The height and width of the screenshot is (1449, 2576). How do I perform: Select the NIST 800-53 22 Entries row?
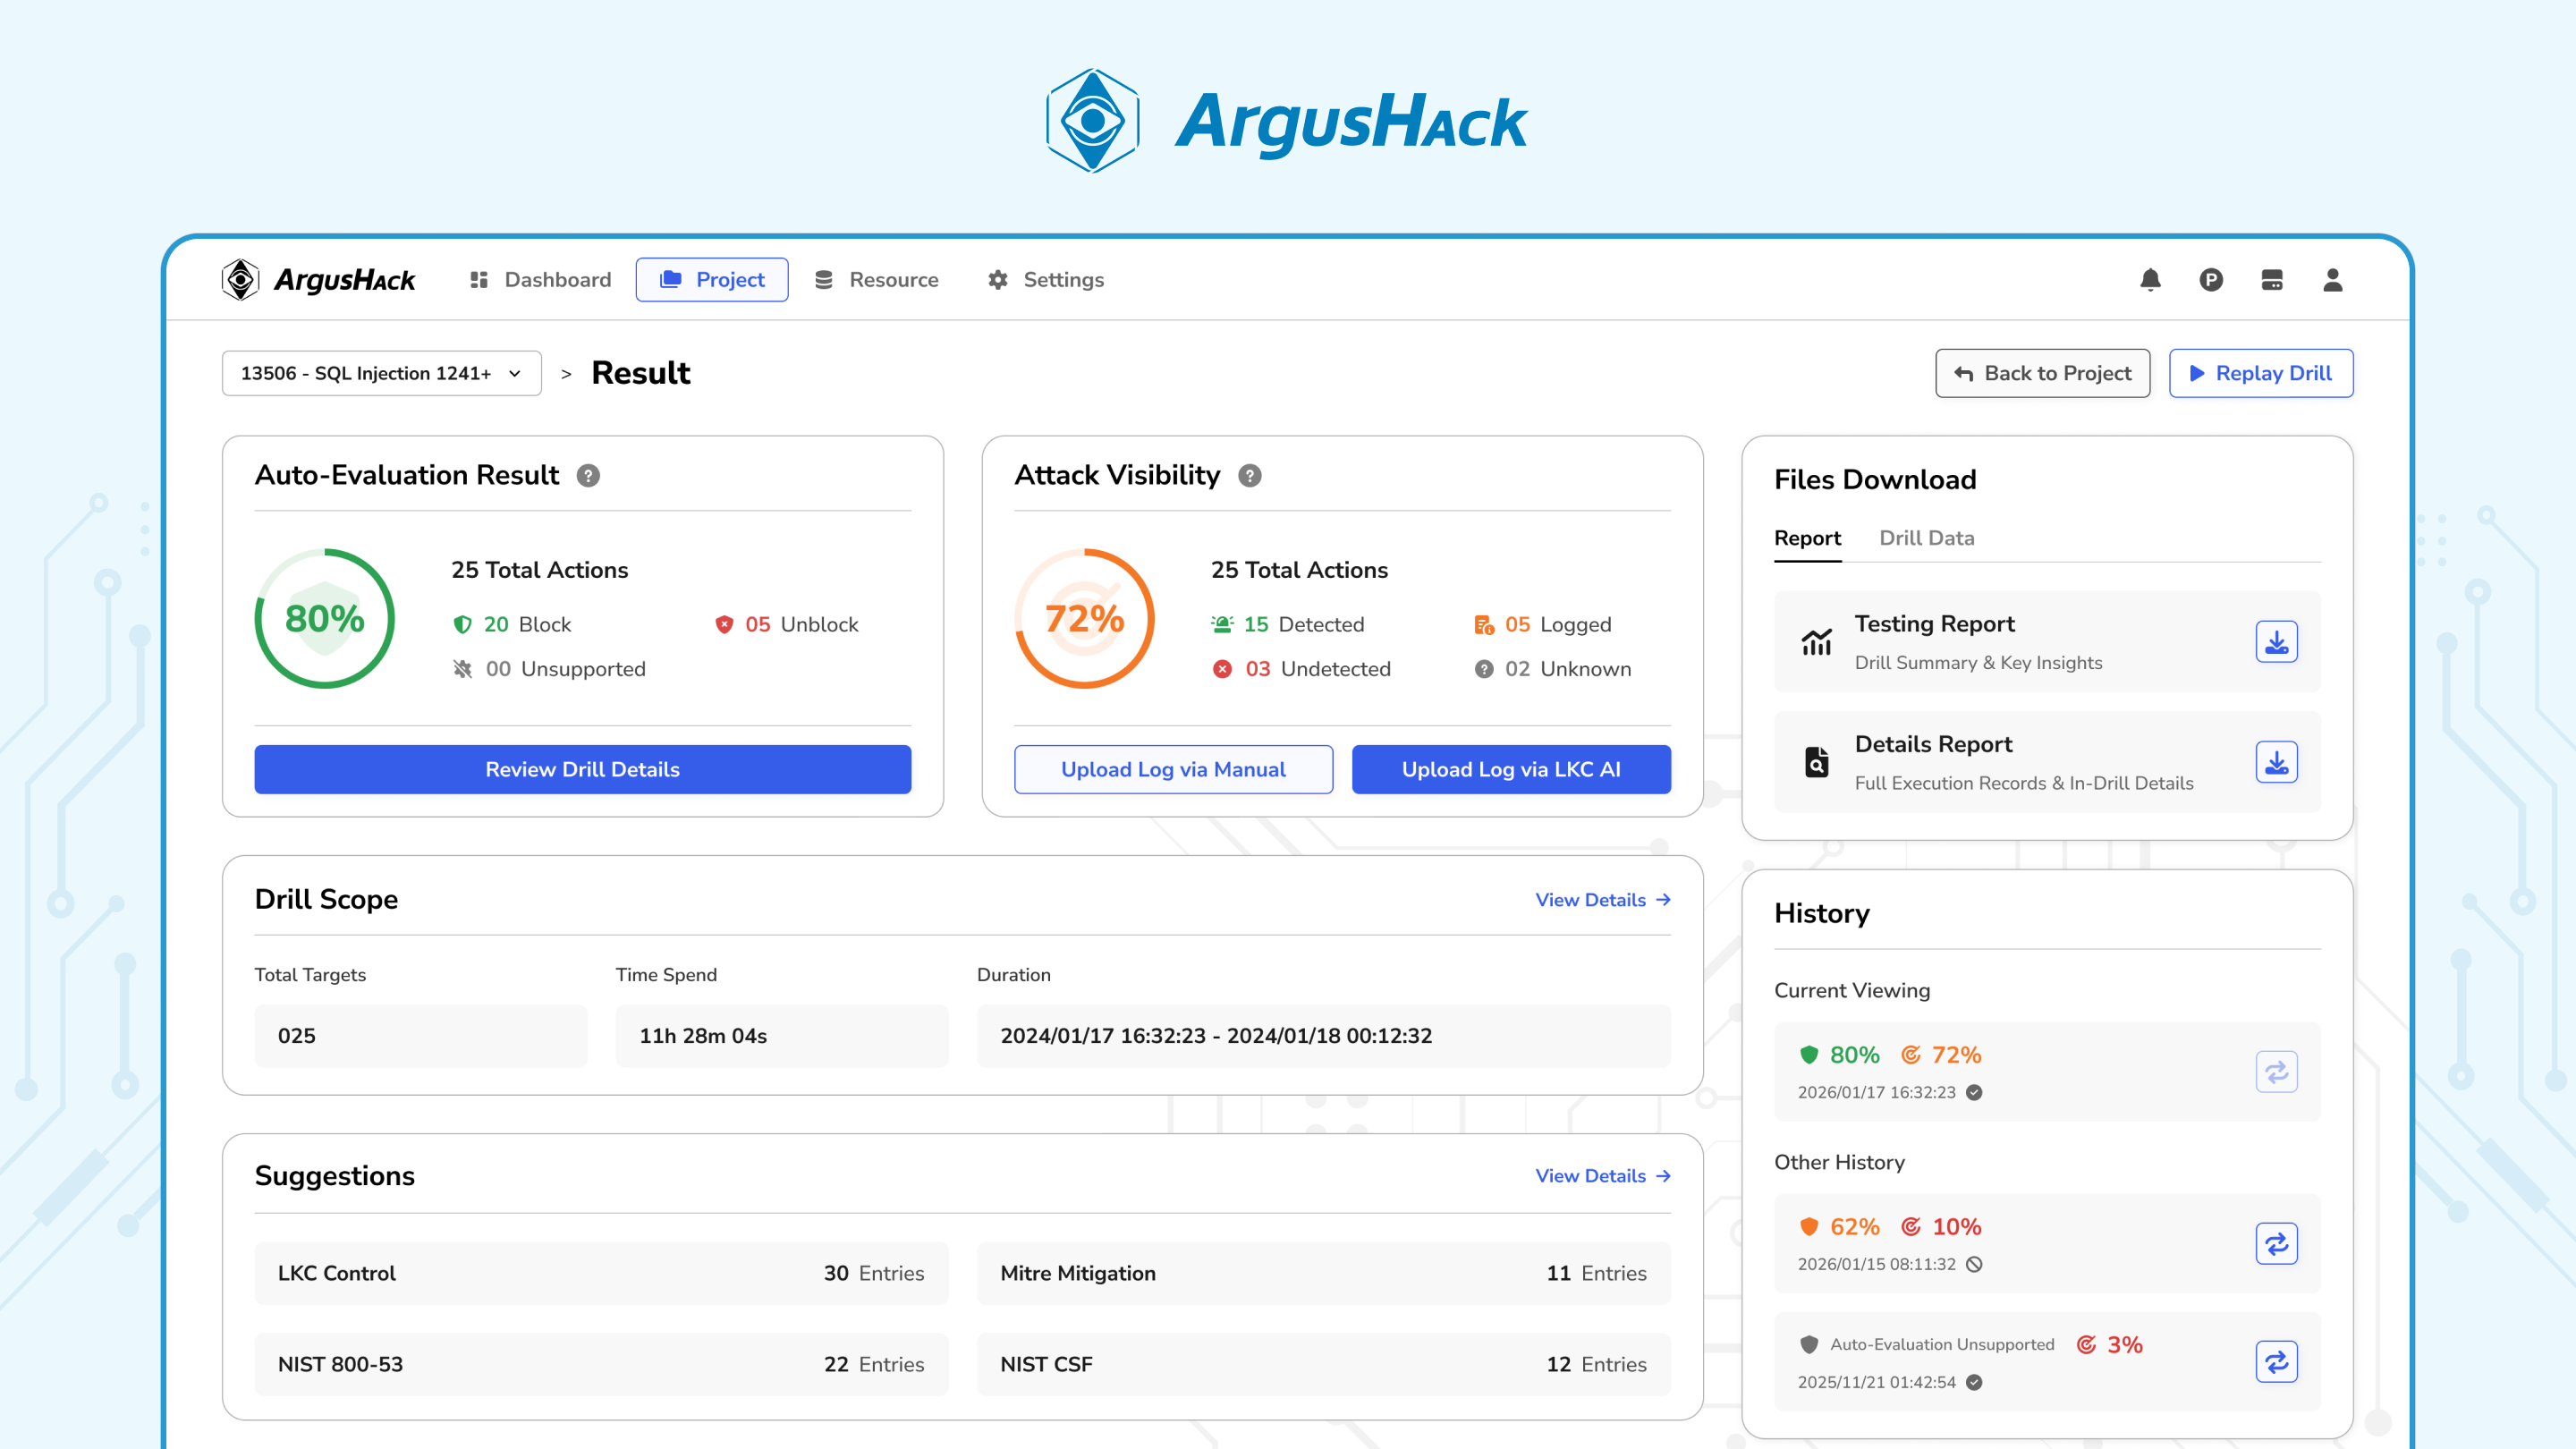click(x=601, y=1365)
